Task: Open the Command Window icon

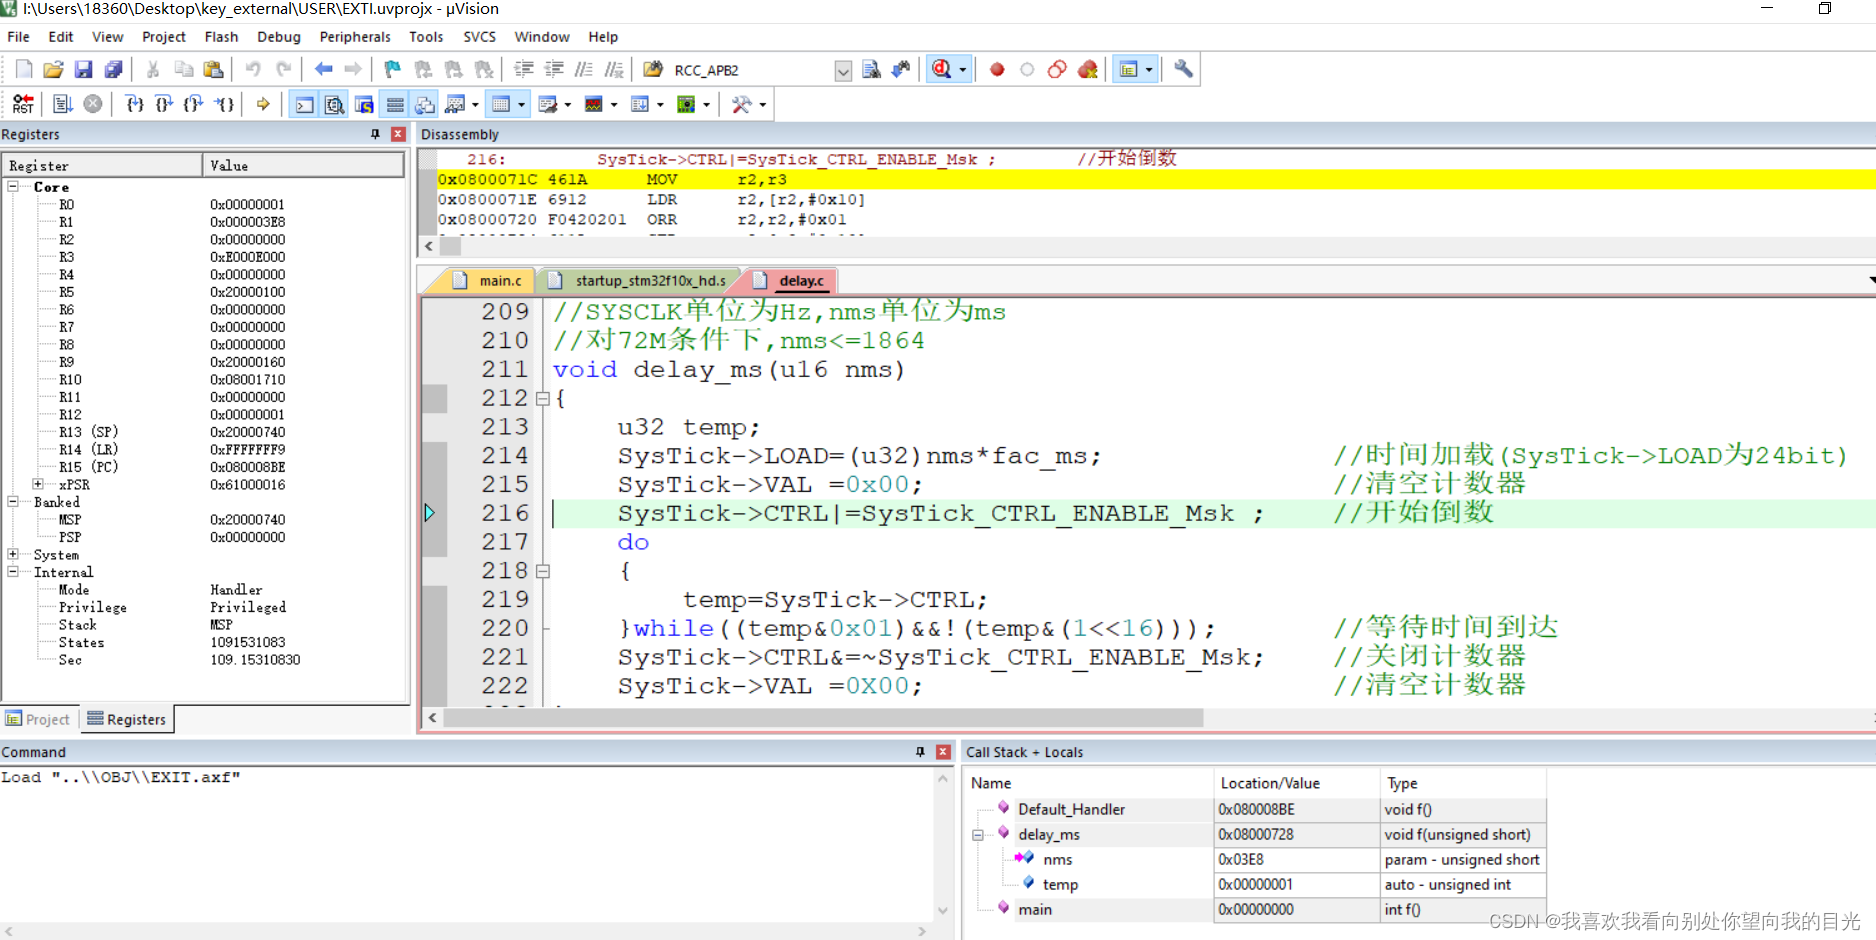Action: coord(304,103)
